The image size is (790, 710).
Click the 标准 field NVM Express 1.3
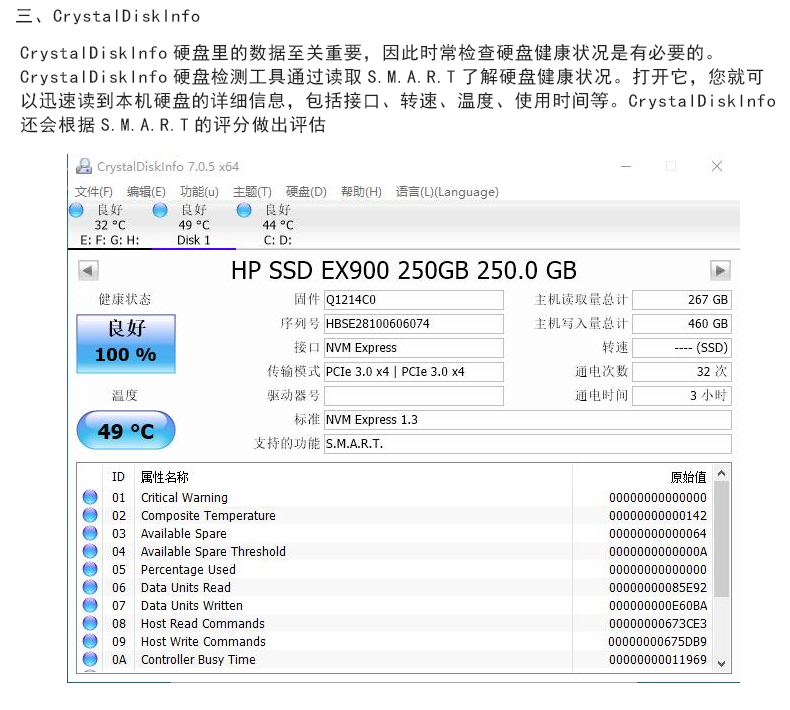click(528, 420)
